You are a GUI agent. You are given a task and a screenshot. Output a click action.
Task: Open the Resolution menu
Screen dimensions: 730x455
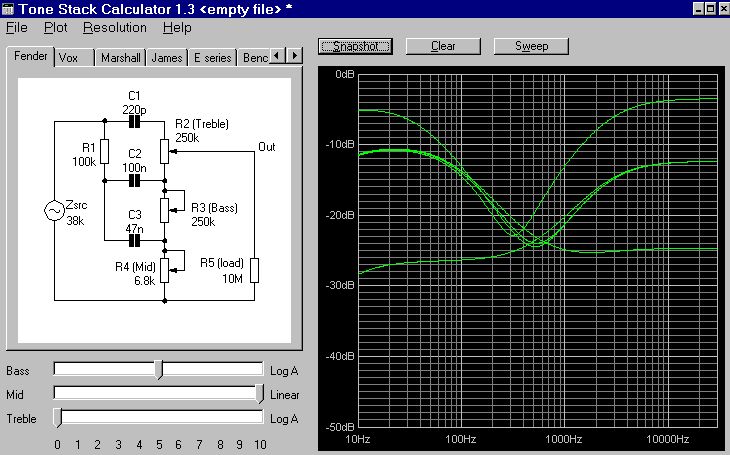114,28
